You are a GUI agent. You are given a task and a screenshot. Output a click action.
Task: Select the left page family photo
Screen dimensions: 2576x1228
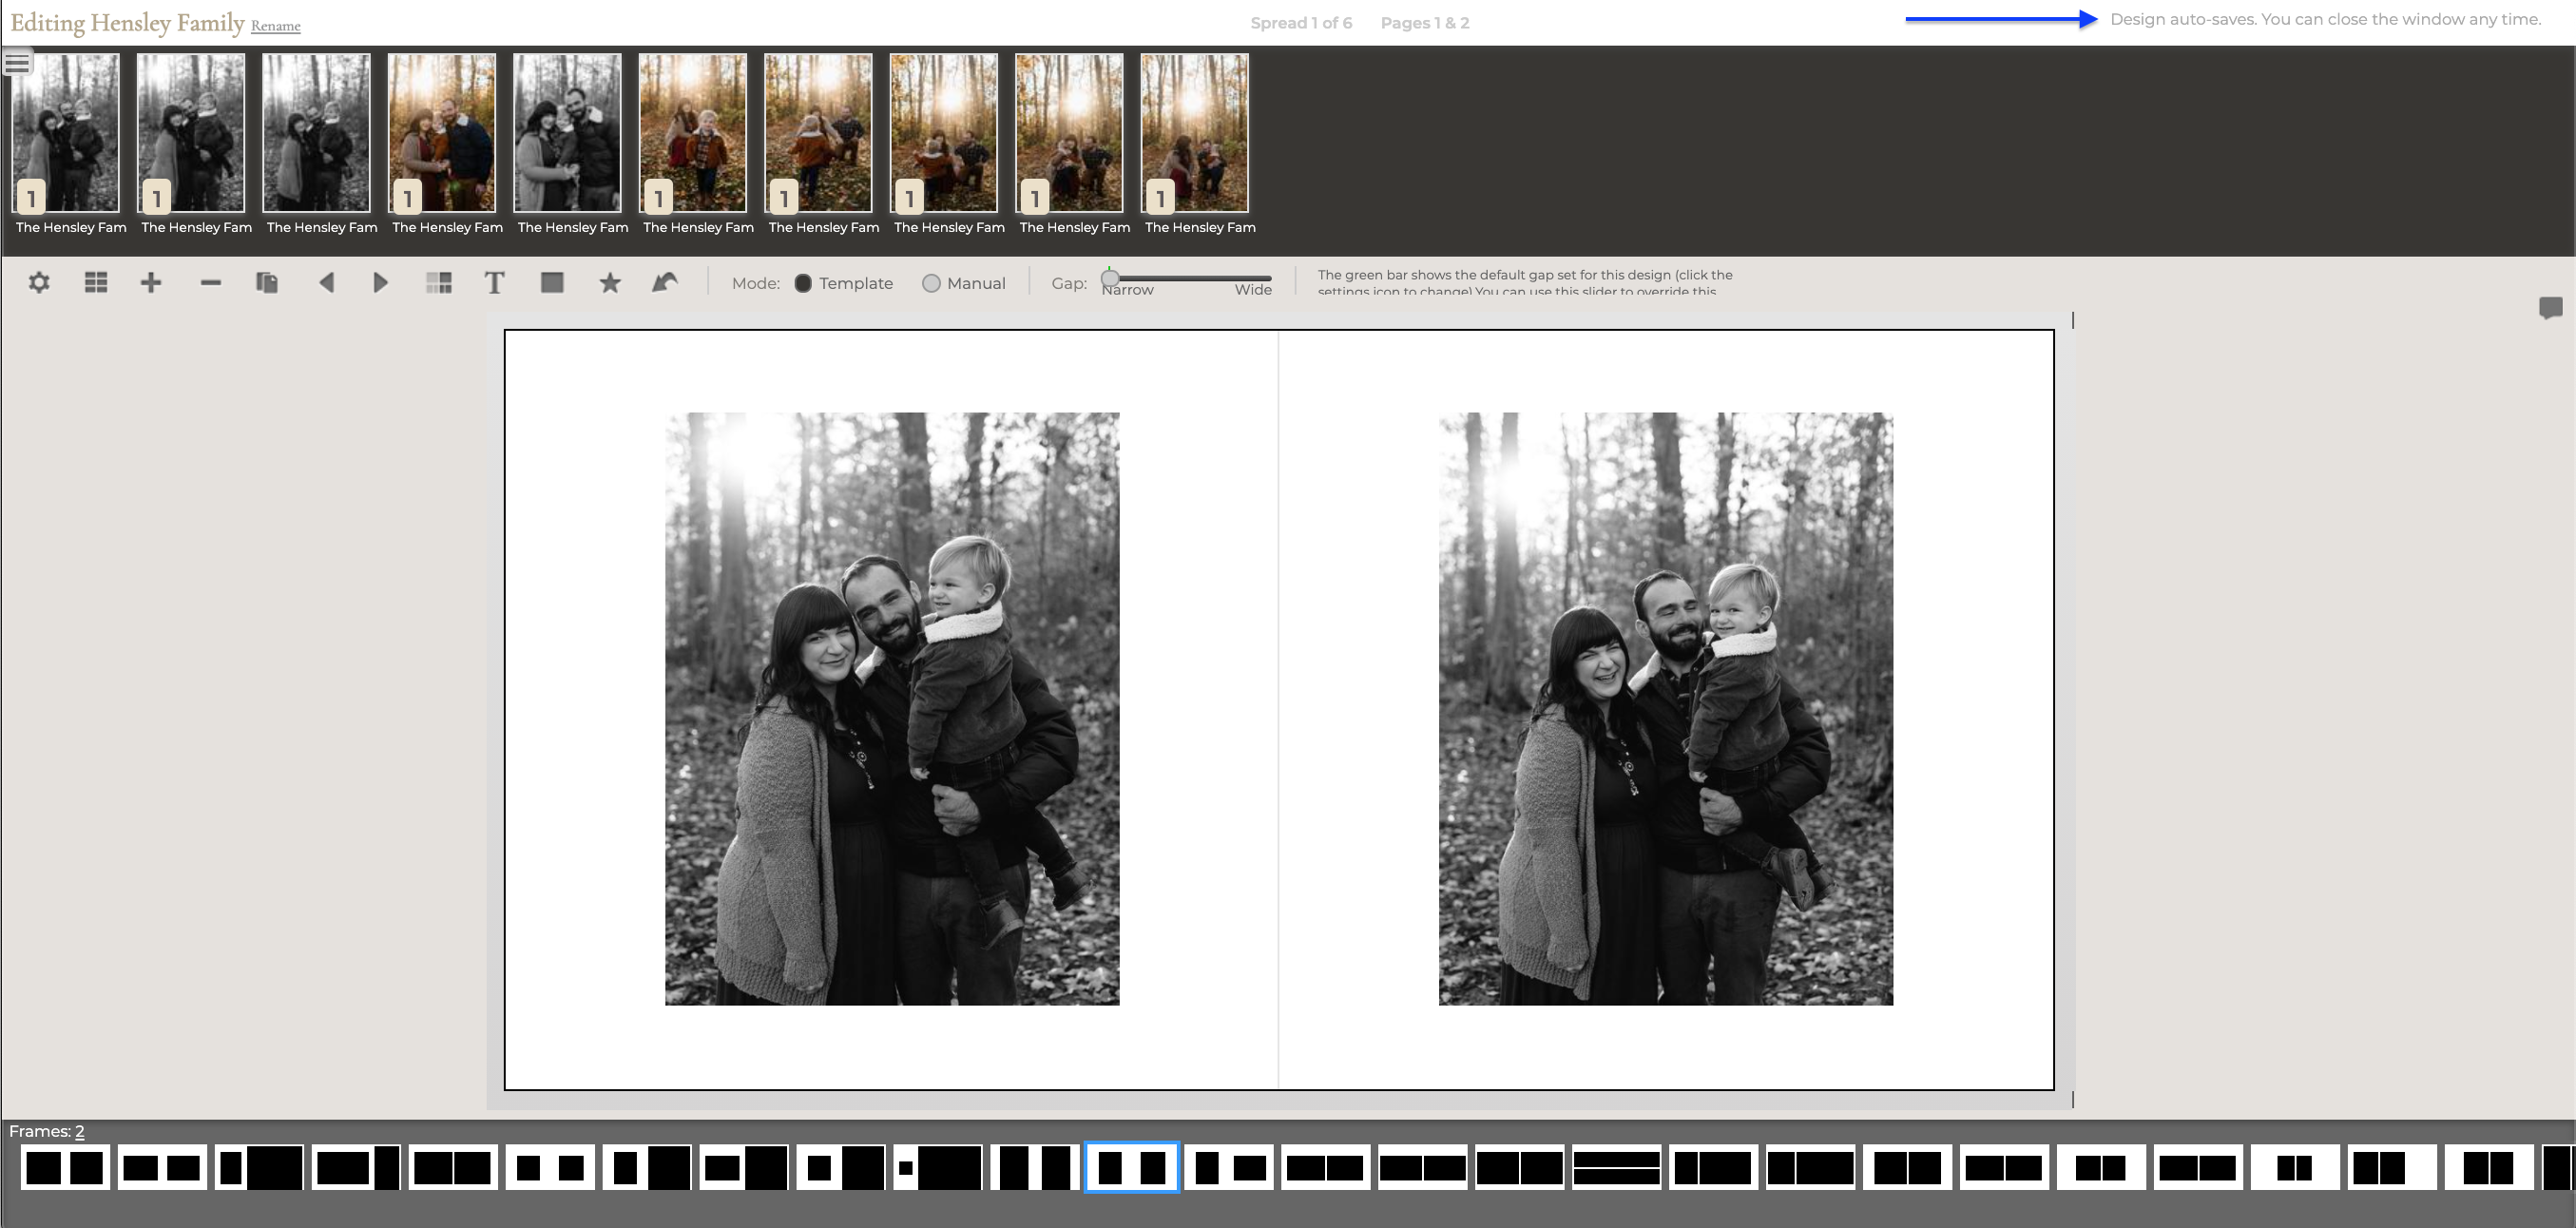coord(892,709)
